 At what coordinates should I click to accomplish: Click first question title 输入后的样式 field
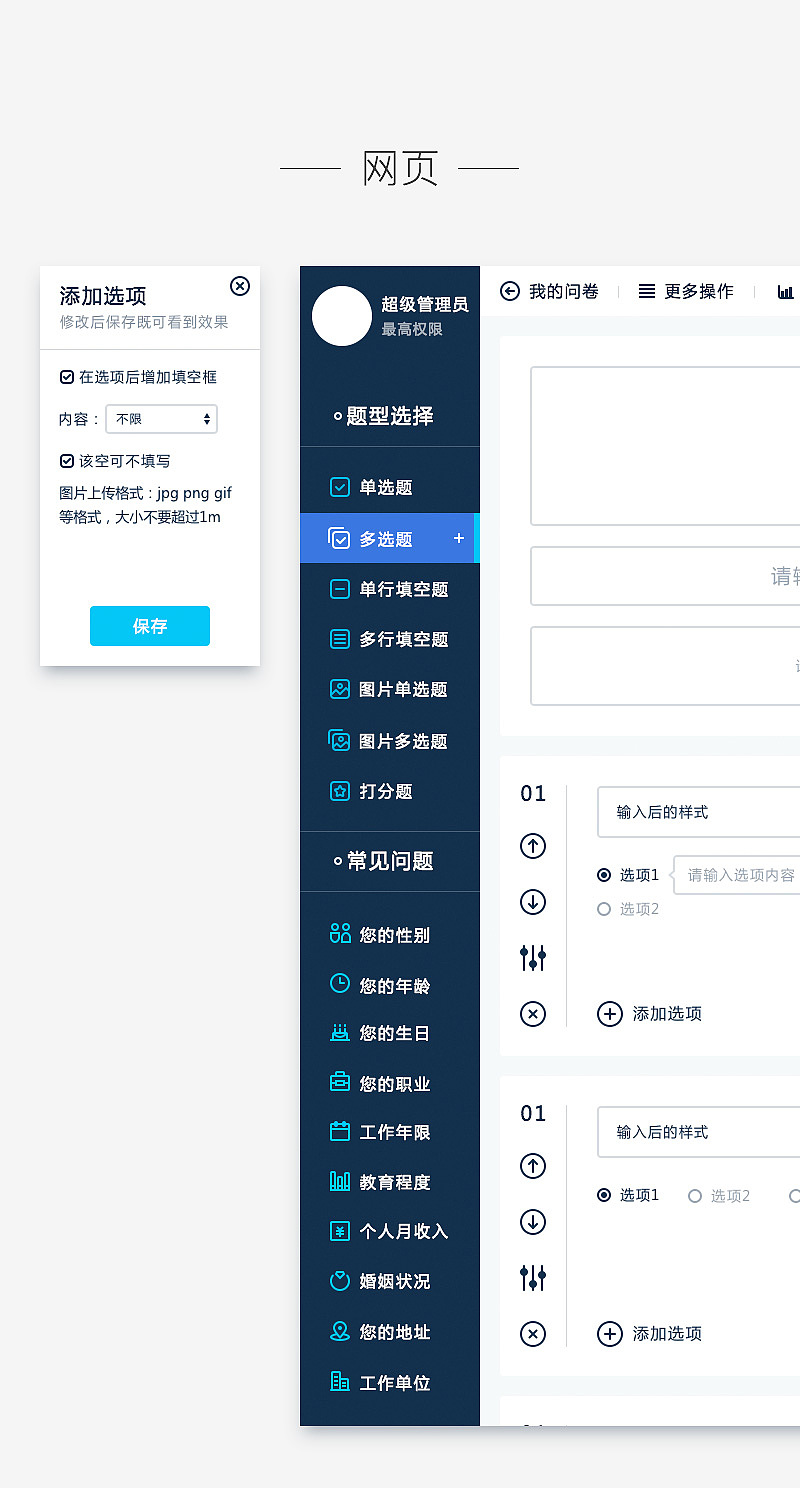tap(698, 812)
